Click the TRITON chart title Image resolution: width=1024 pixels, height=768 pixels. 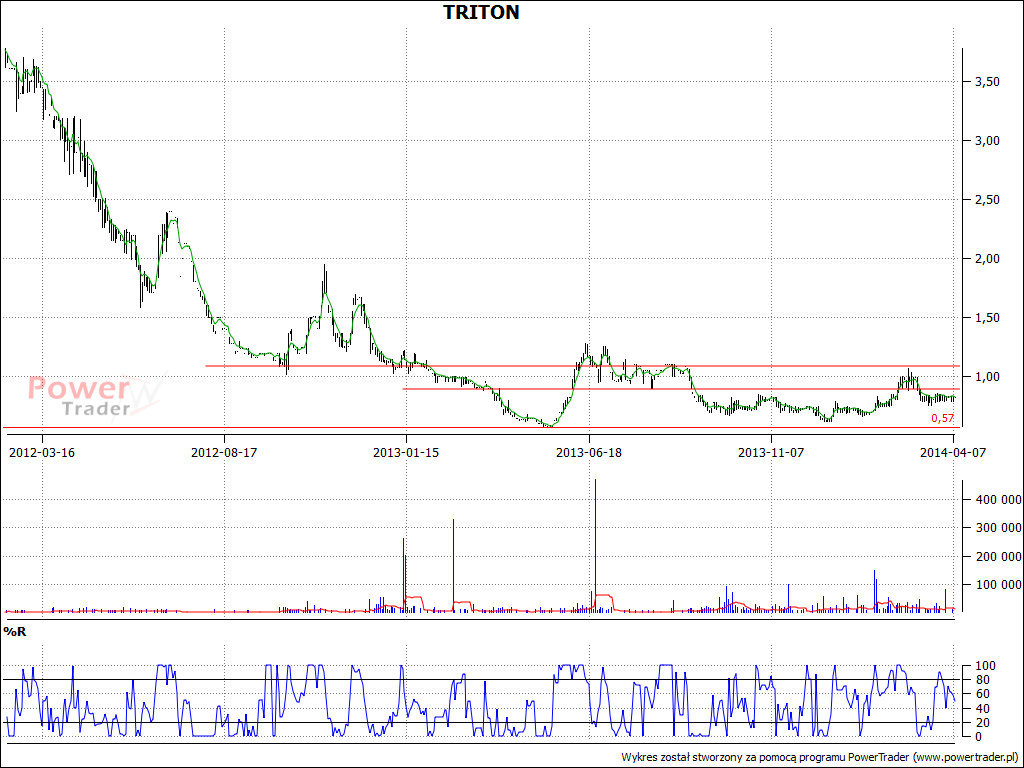481,12
